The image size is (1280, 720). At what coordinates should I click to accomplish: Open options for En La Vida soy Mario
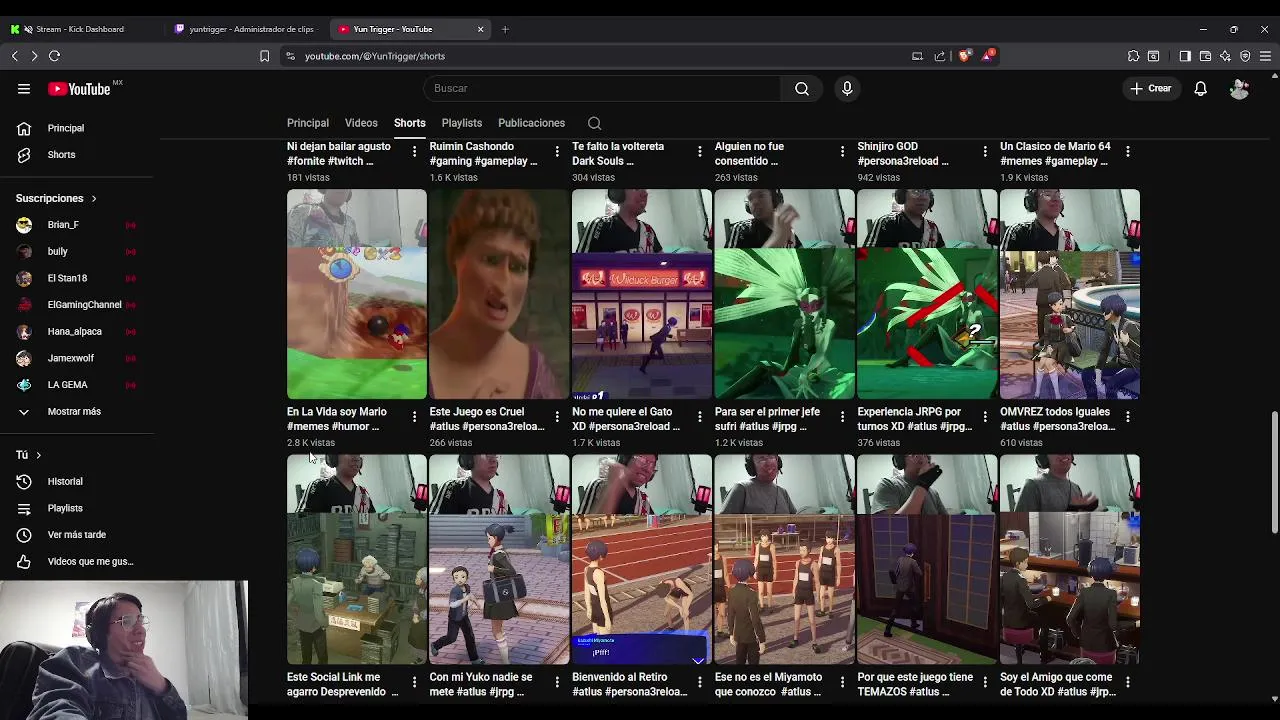point(414,416)
